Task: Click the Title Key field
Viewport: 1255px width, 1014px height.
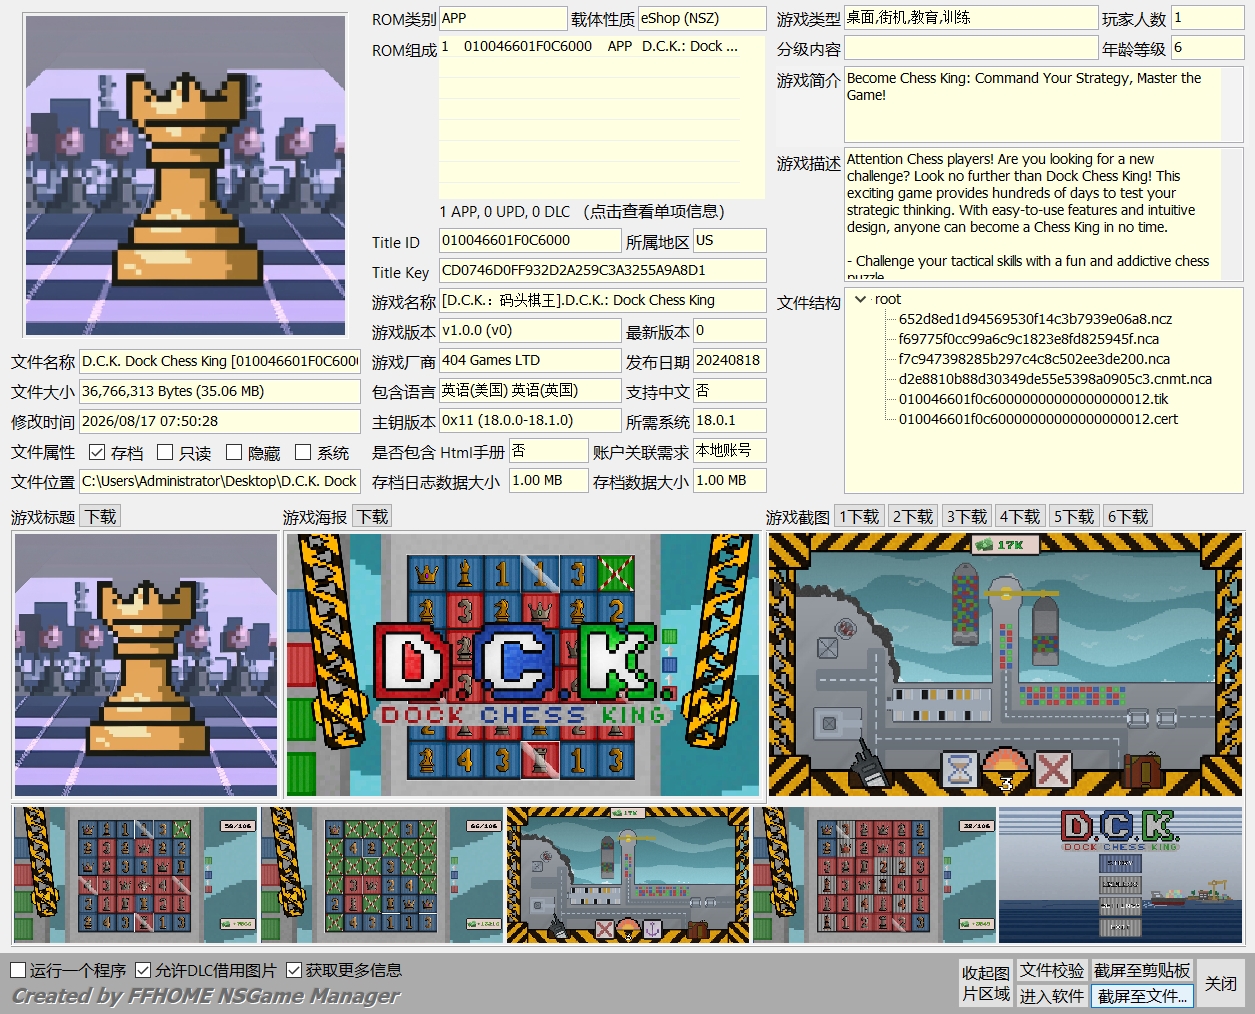Action: (602, 271)
